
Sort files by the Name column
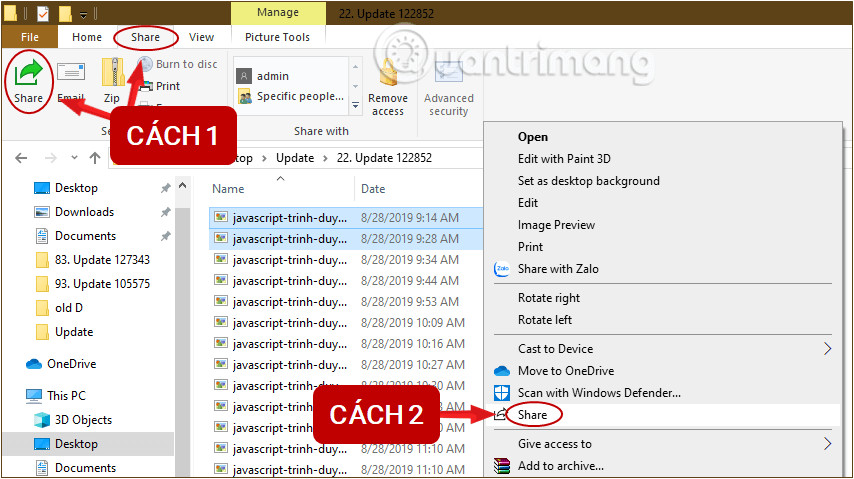coord(228,189)
